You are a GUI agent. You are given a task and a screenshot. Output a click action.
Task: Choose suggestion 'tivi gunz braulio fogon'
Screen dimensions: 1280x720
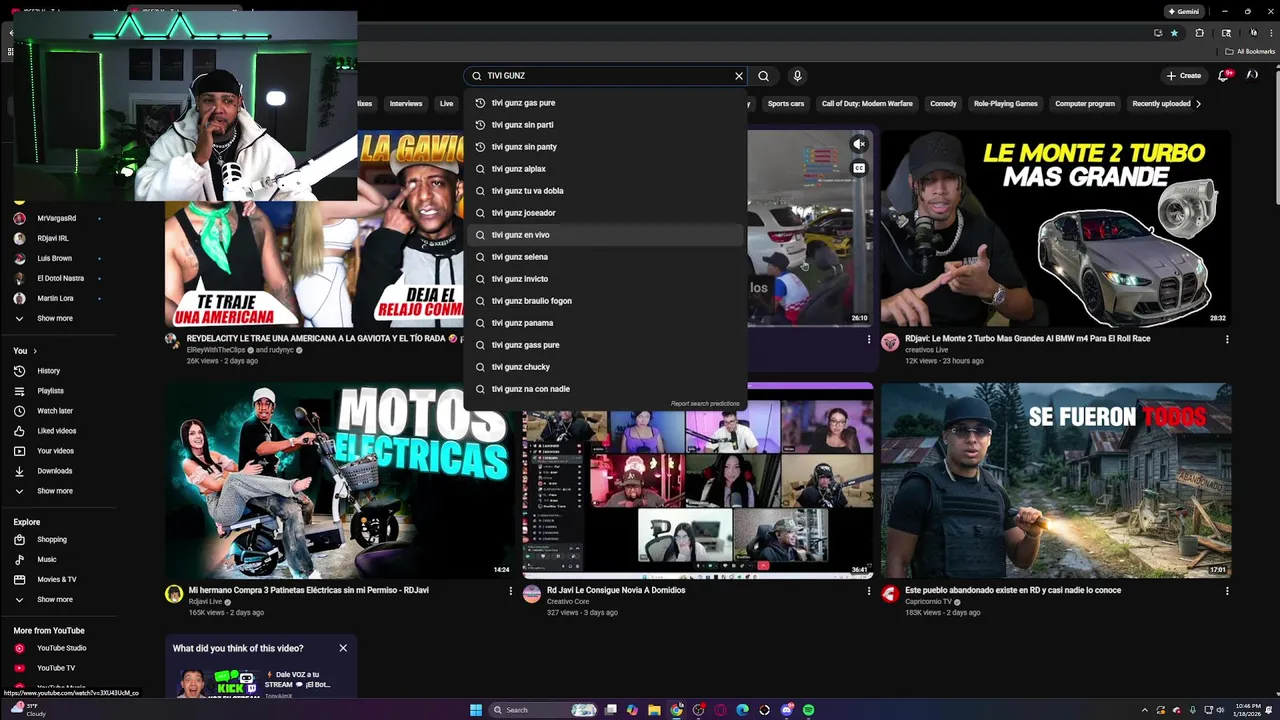pos(606,301)
